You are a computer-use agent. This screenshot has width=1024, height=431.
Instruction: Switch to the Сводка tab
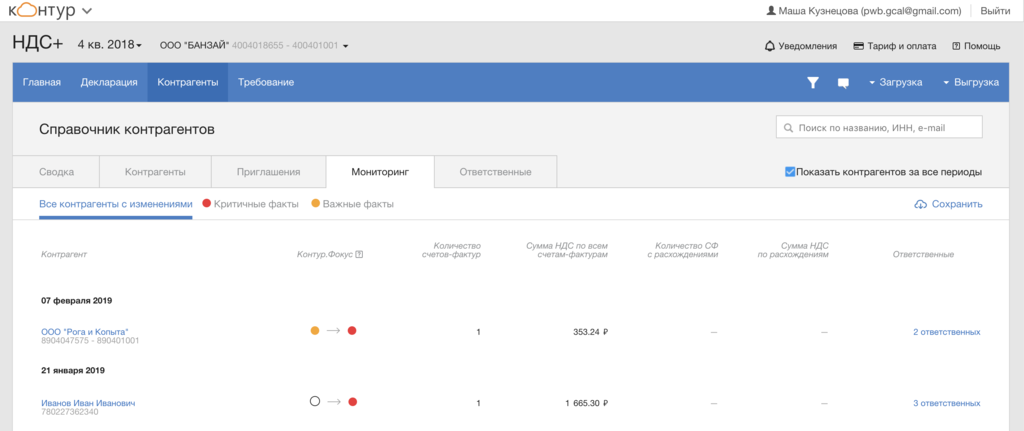[x=56, y=172]
